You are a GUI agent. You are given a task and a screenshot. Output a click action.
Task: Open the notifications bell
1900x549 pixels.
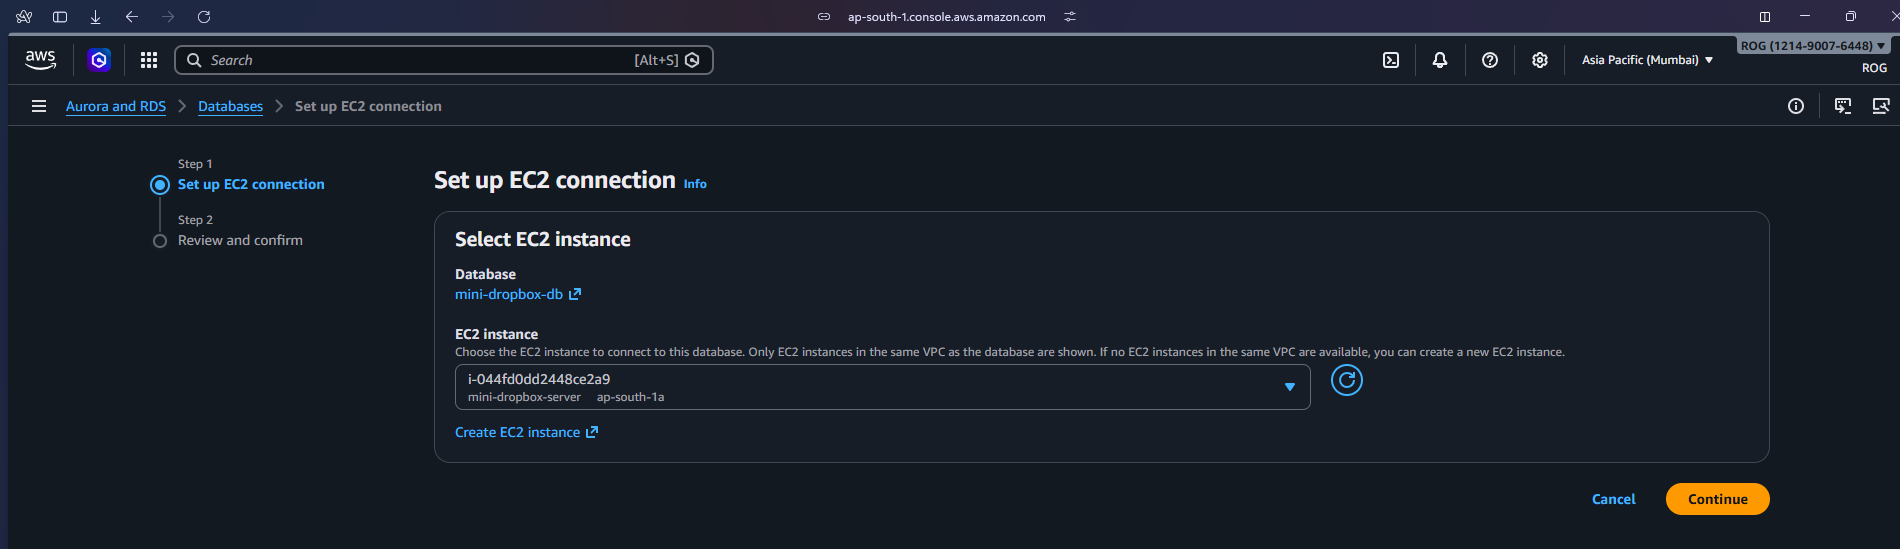pyautogui.click(x=1439, y=60)
